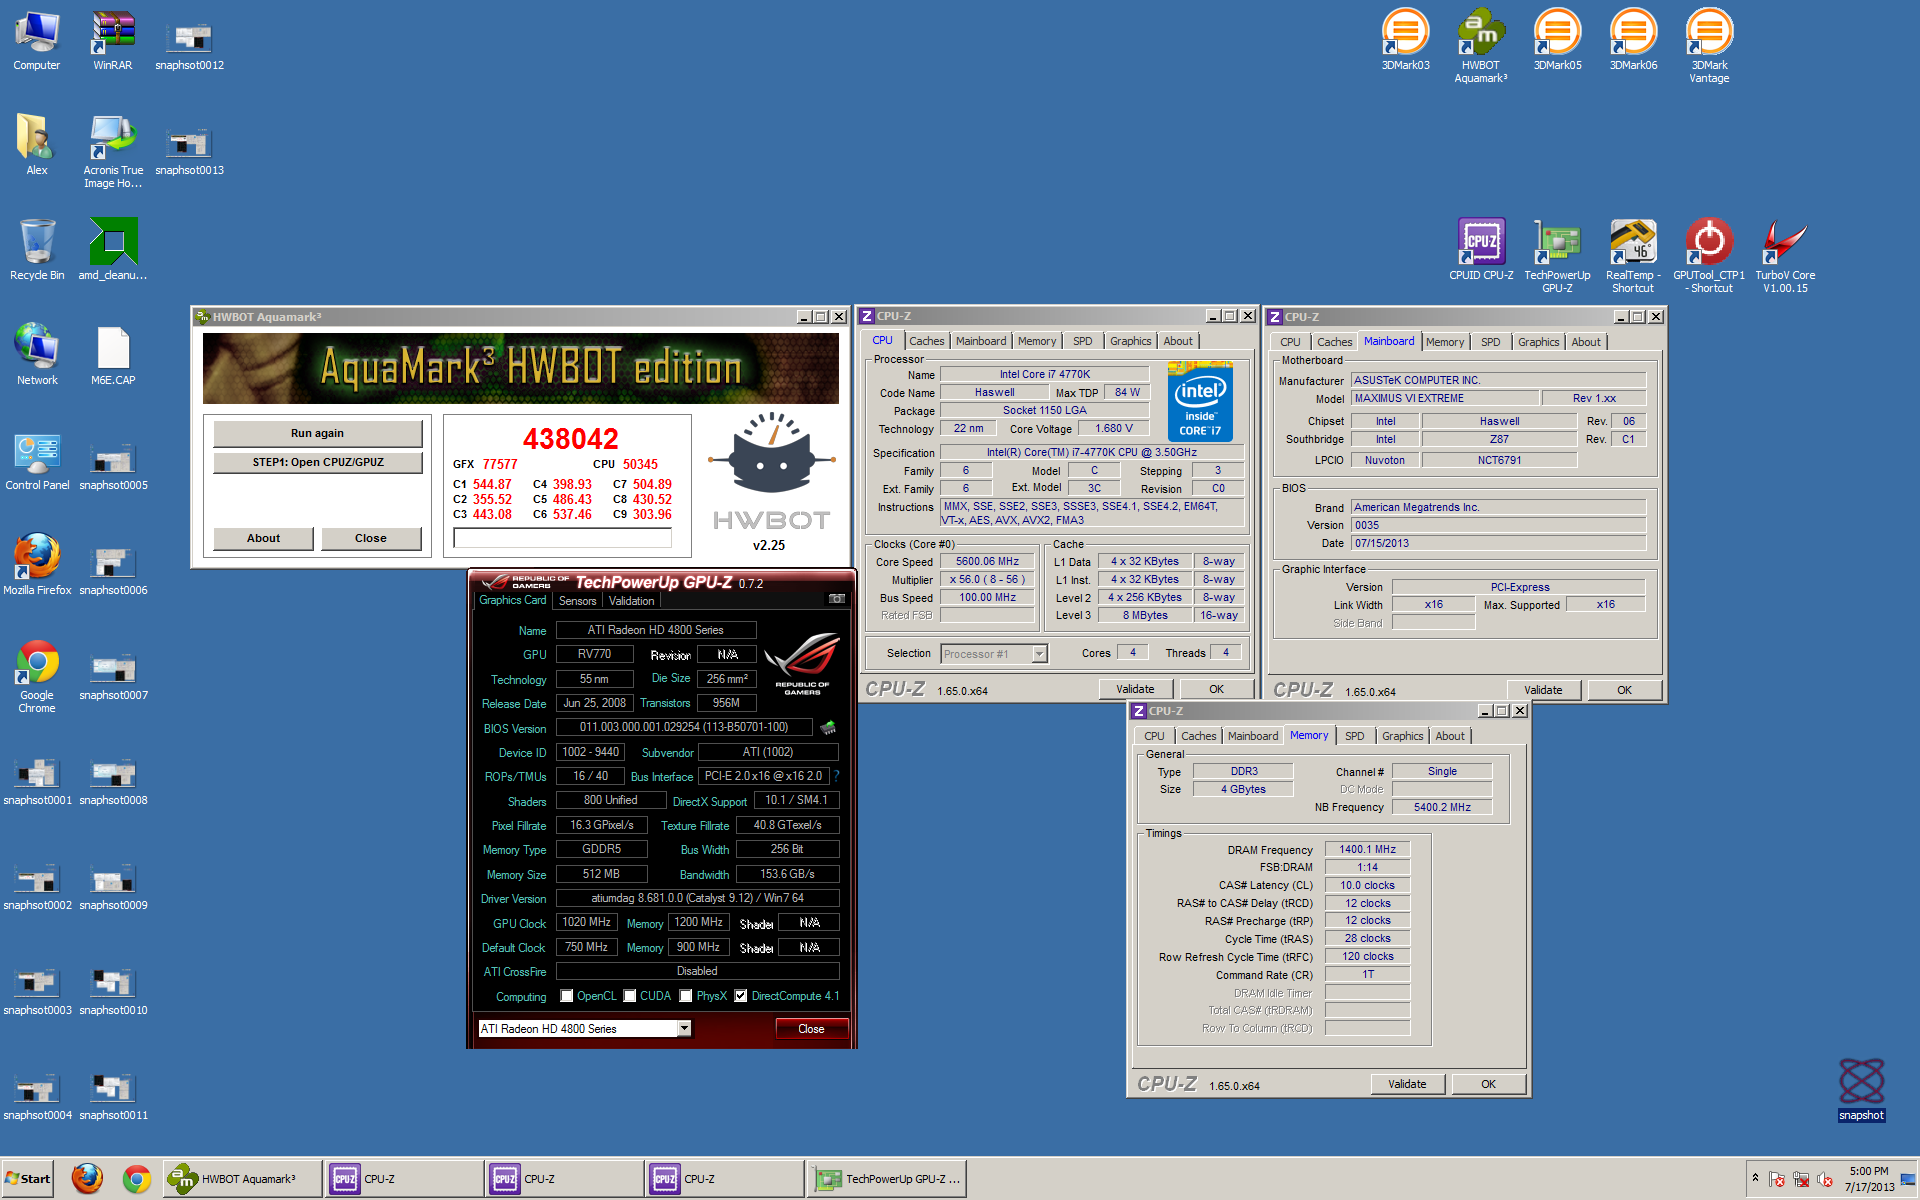Click the red Close button in GPU-Z
The width and height of the screenshot is (1920, 1200).
pyautogui.click(x=811, y=1029)
